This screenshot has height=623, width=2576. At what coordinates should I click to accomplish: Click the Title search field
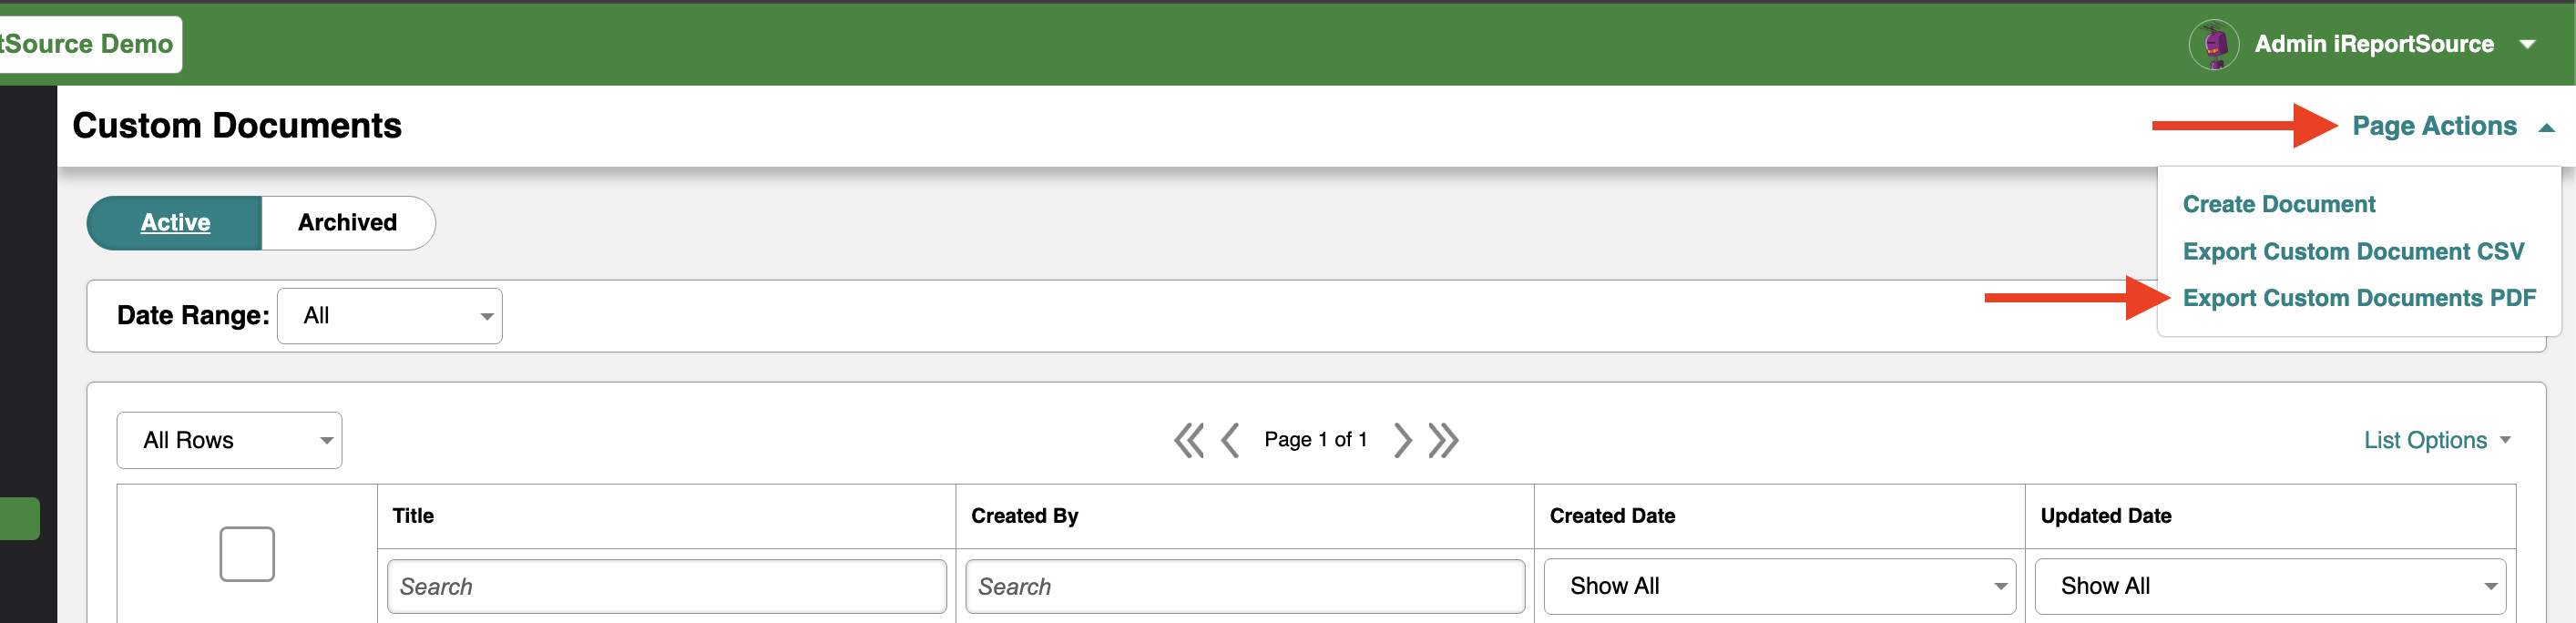pos(667,586)
